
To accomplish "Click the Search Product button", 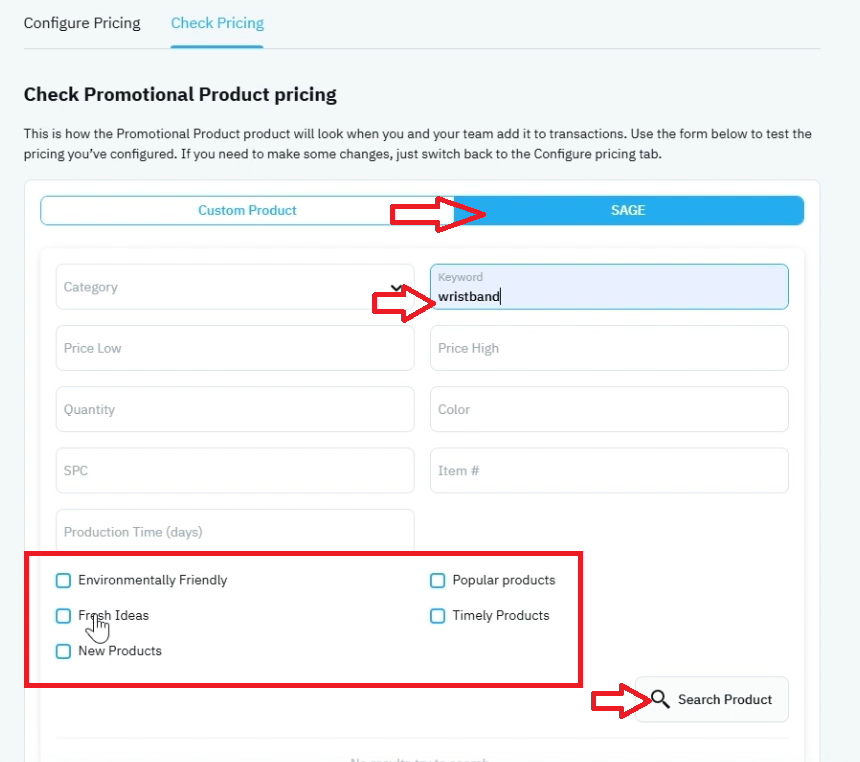I will [x=711, y=699].
